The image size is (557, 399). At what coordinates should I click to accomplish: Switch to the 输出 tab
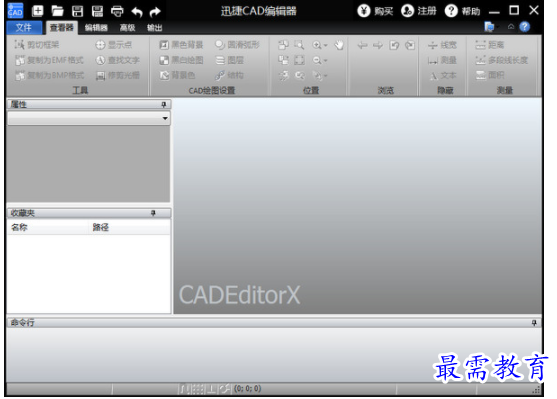pos(155,28)
